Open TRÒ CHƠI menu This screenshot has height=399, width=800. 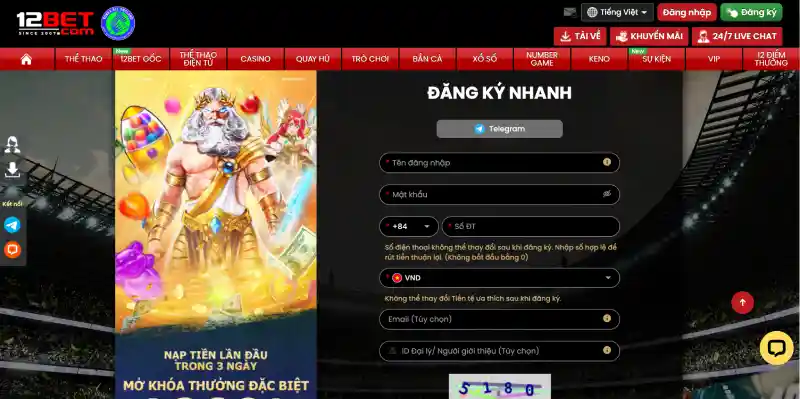[370, 59]
